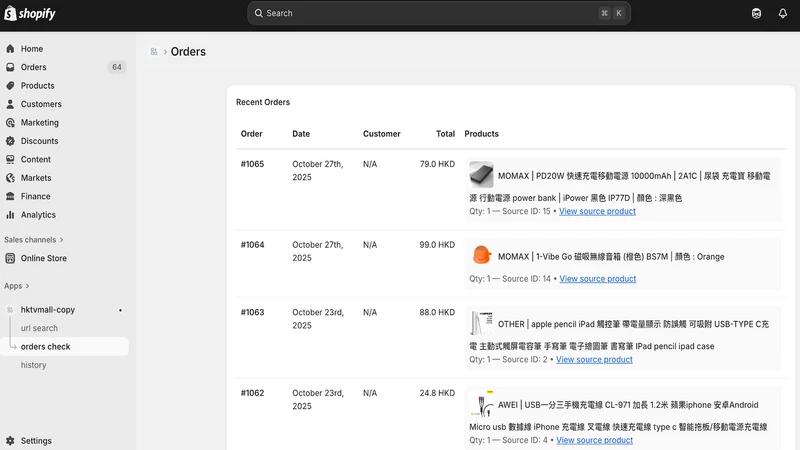800x450 pixels.
Task: Open the history page
Action: [34, 365]
